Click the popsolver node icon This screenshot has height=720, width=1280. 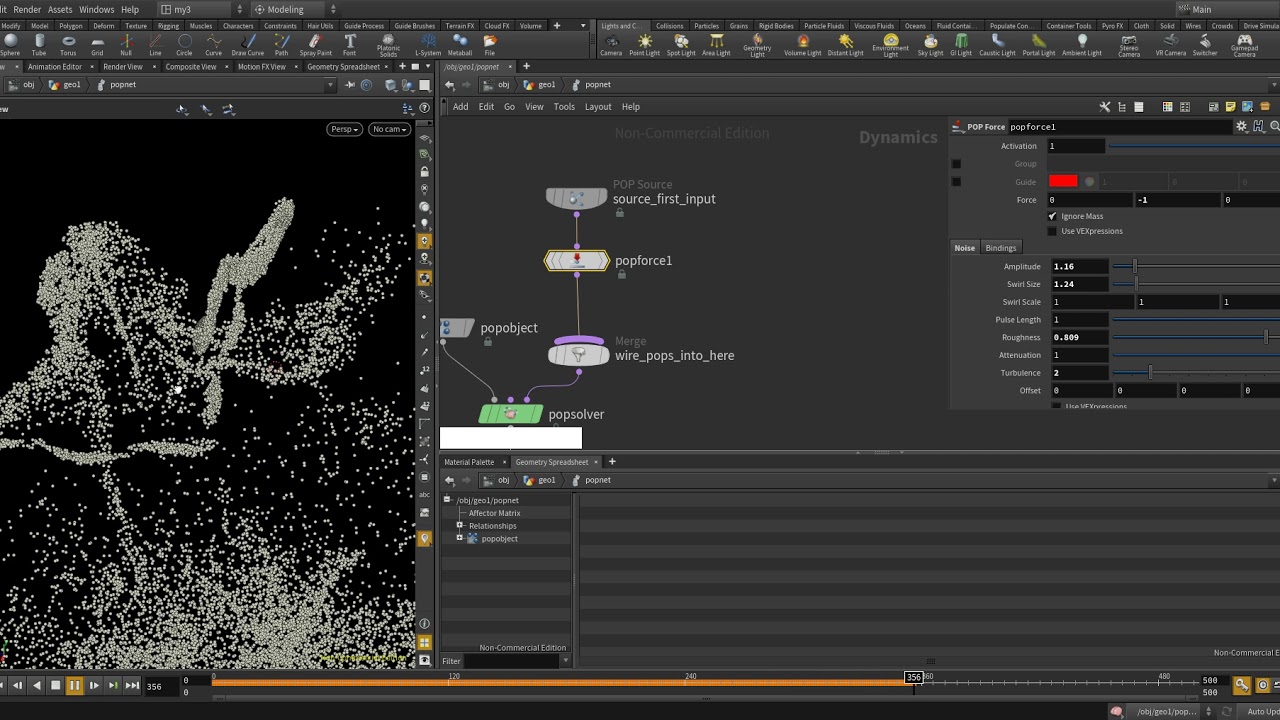point(511,414)
